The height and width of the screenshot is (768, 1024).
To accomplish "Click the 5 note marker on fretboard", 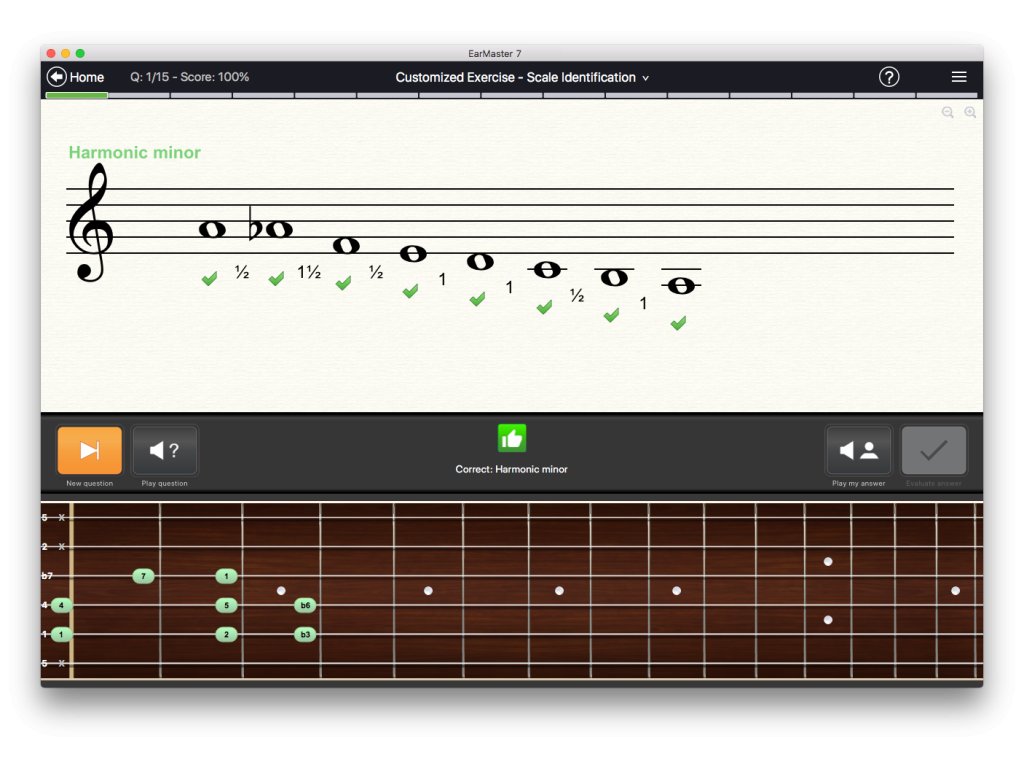I will (x=226, y=605).
